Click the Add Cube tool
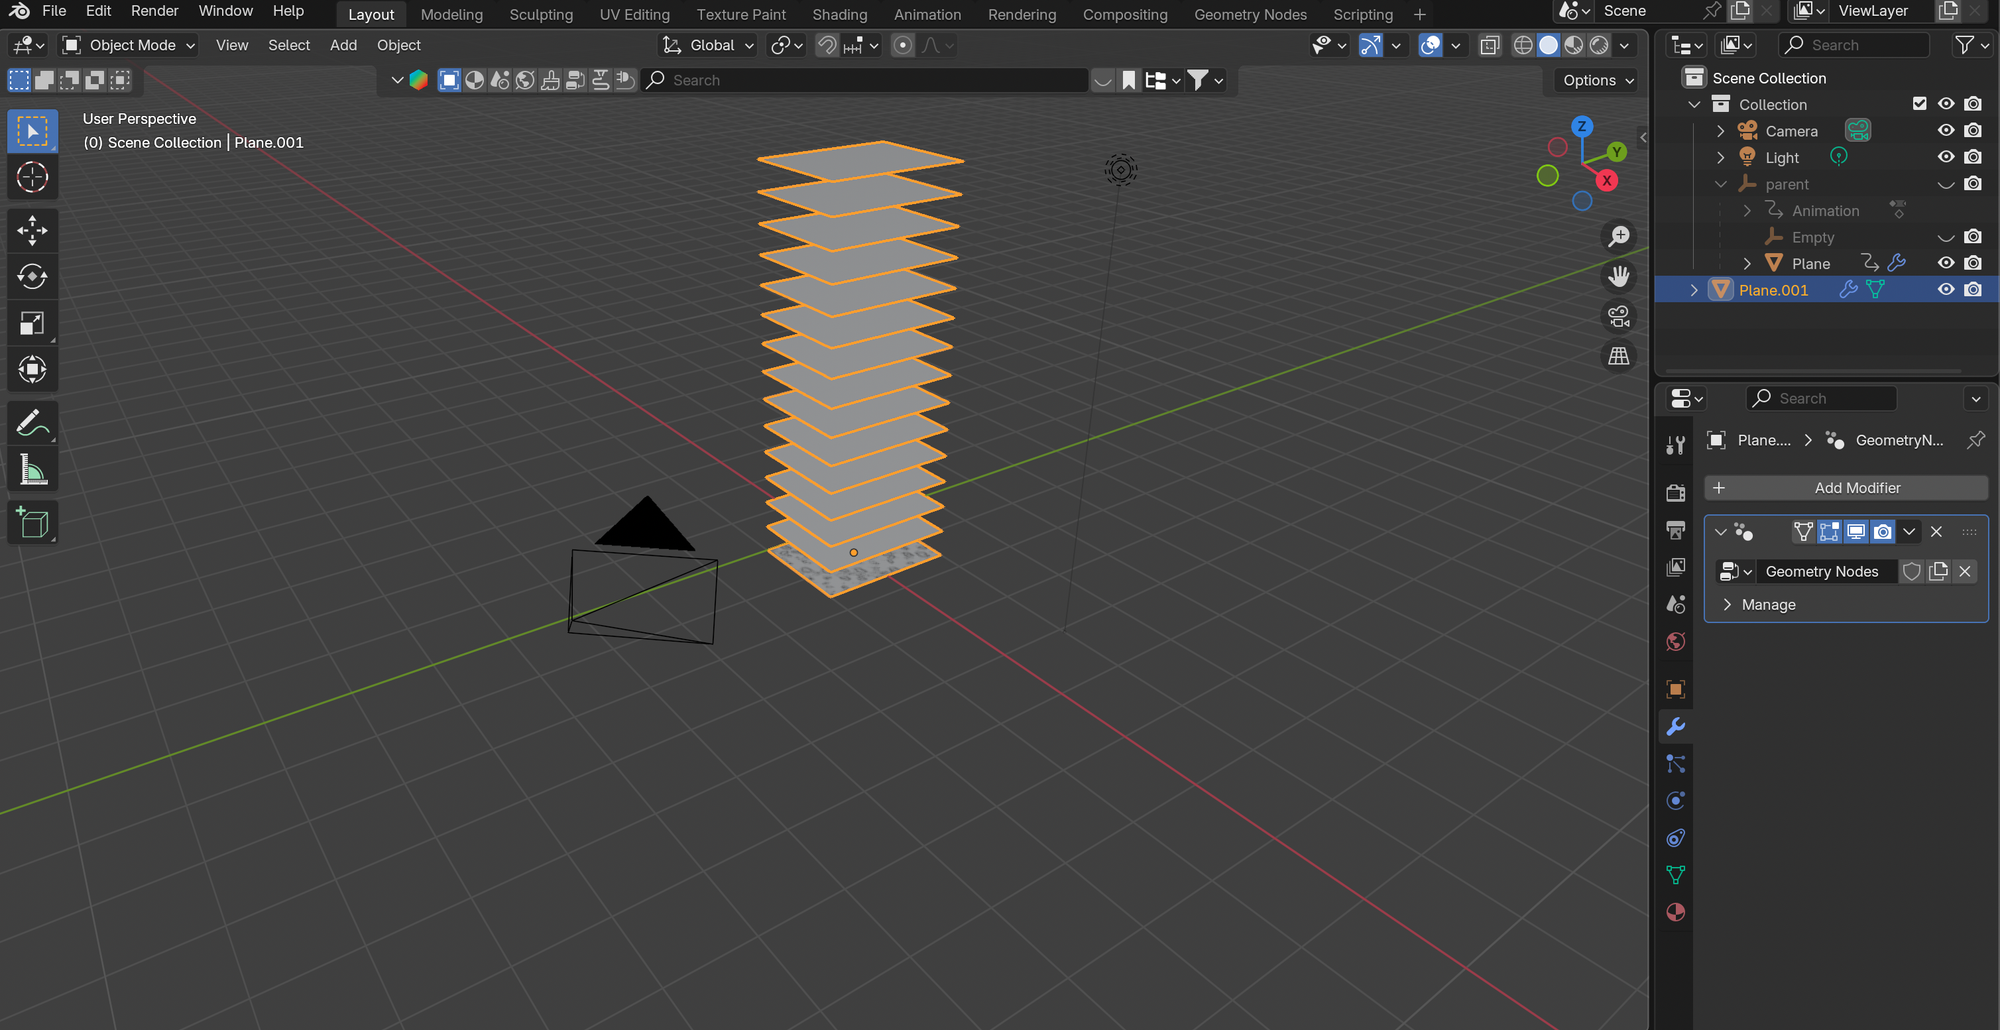The width and height of the screenshot is (2000, 1030). pos(32,523)
